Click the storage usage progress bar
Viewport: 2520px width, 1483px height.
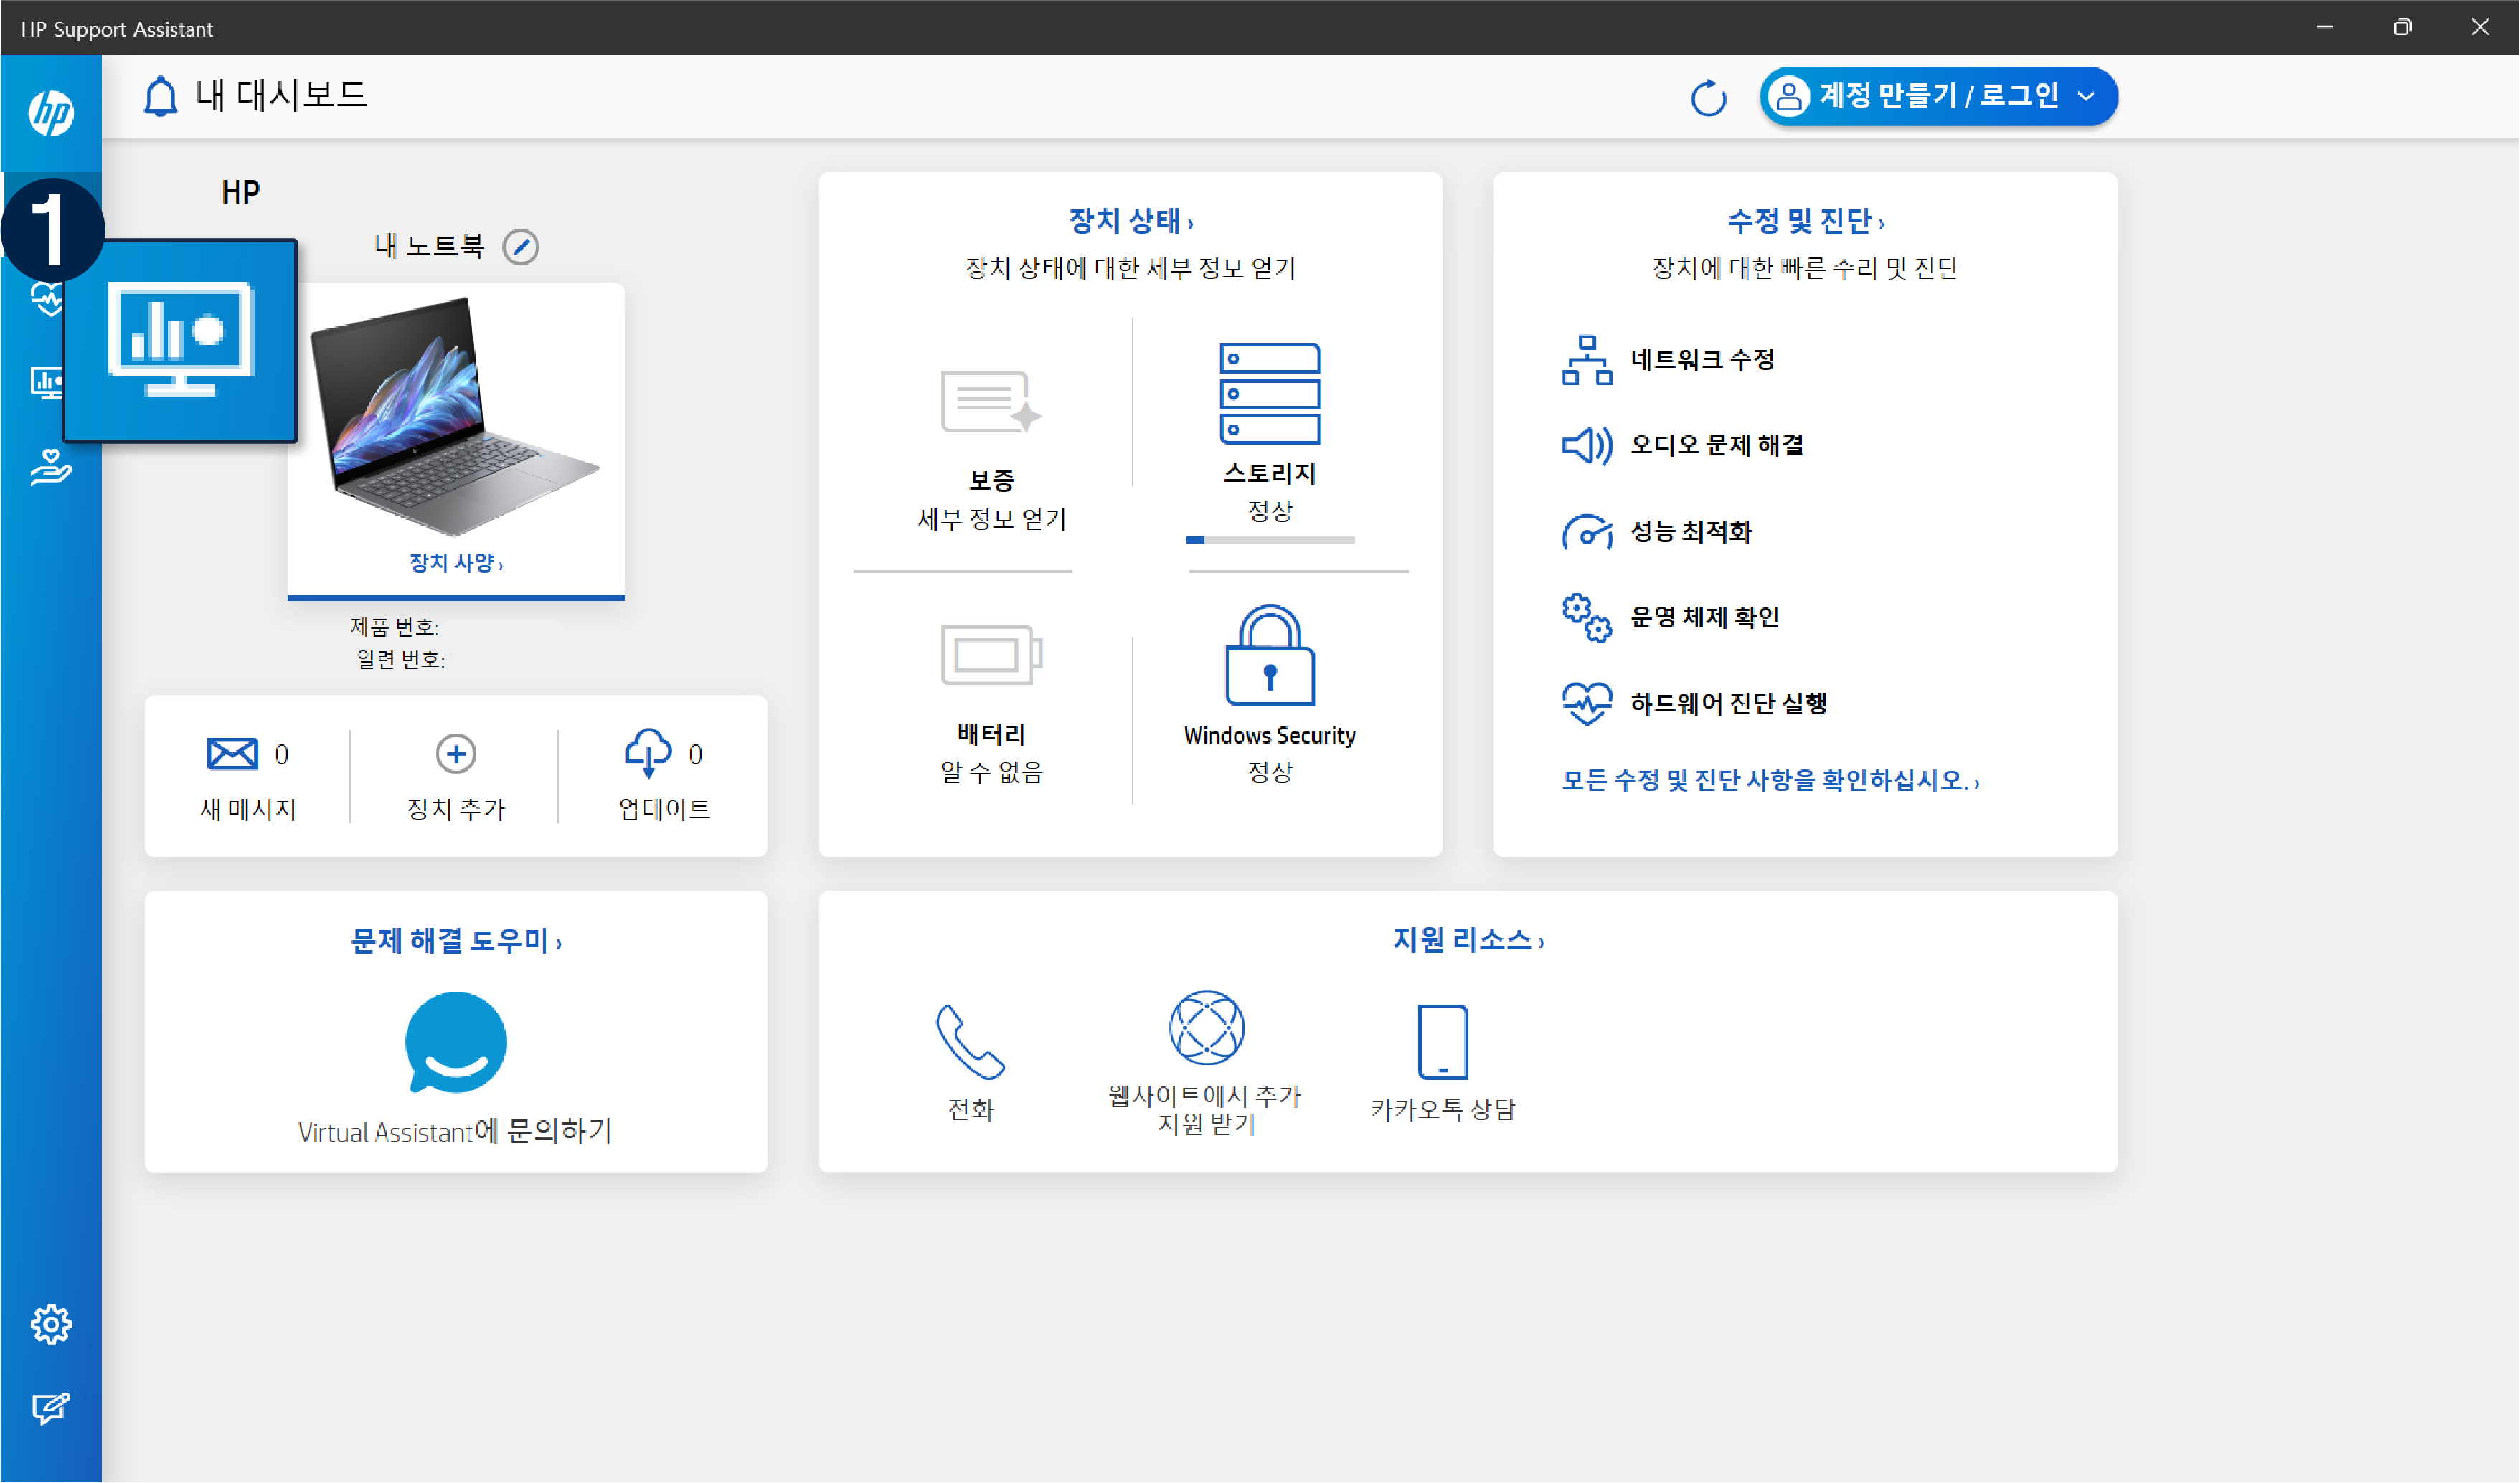(1269, 540)
